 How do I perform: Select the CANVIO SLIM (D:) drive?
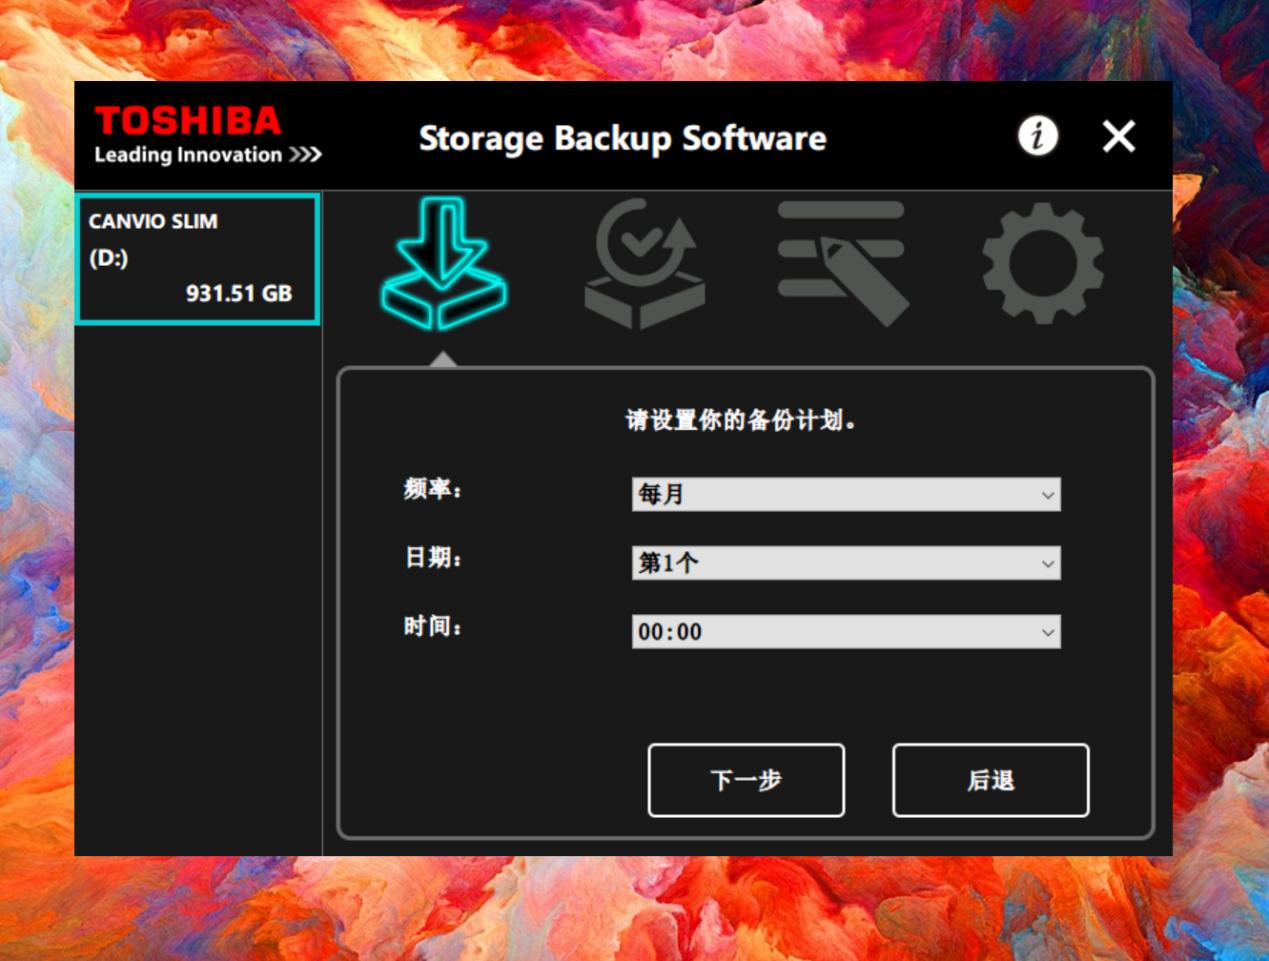[x=198, y=259]
